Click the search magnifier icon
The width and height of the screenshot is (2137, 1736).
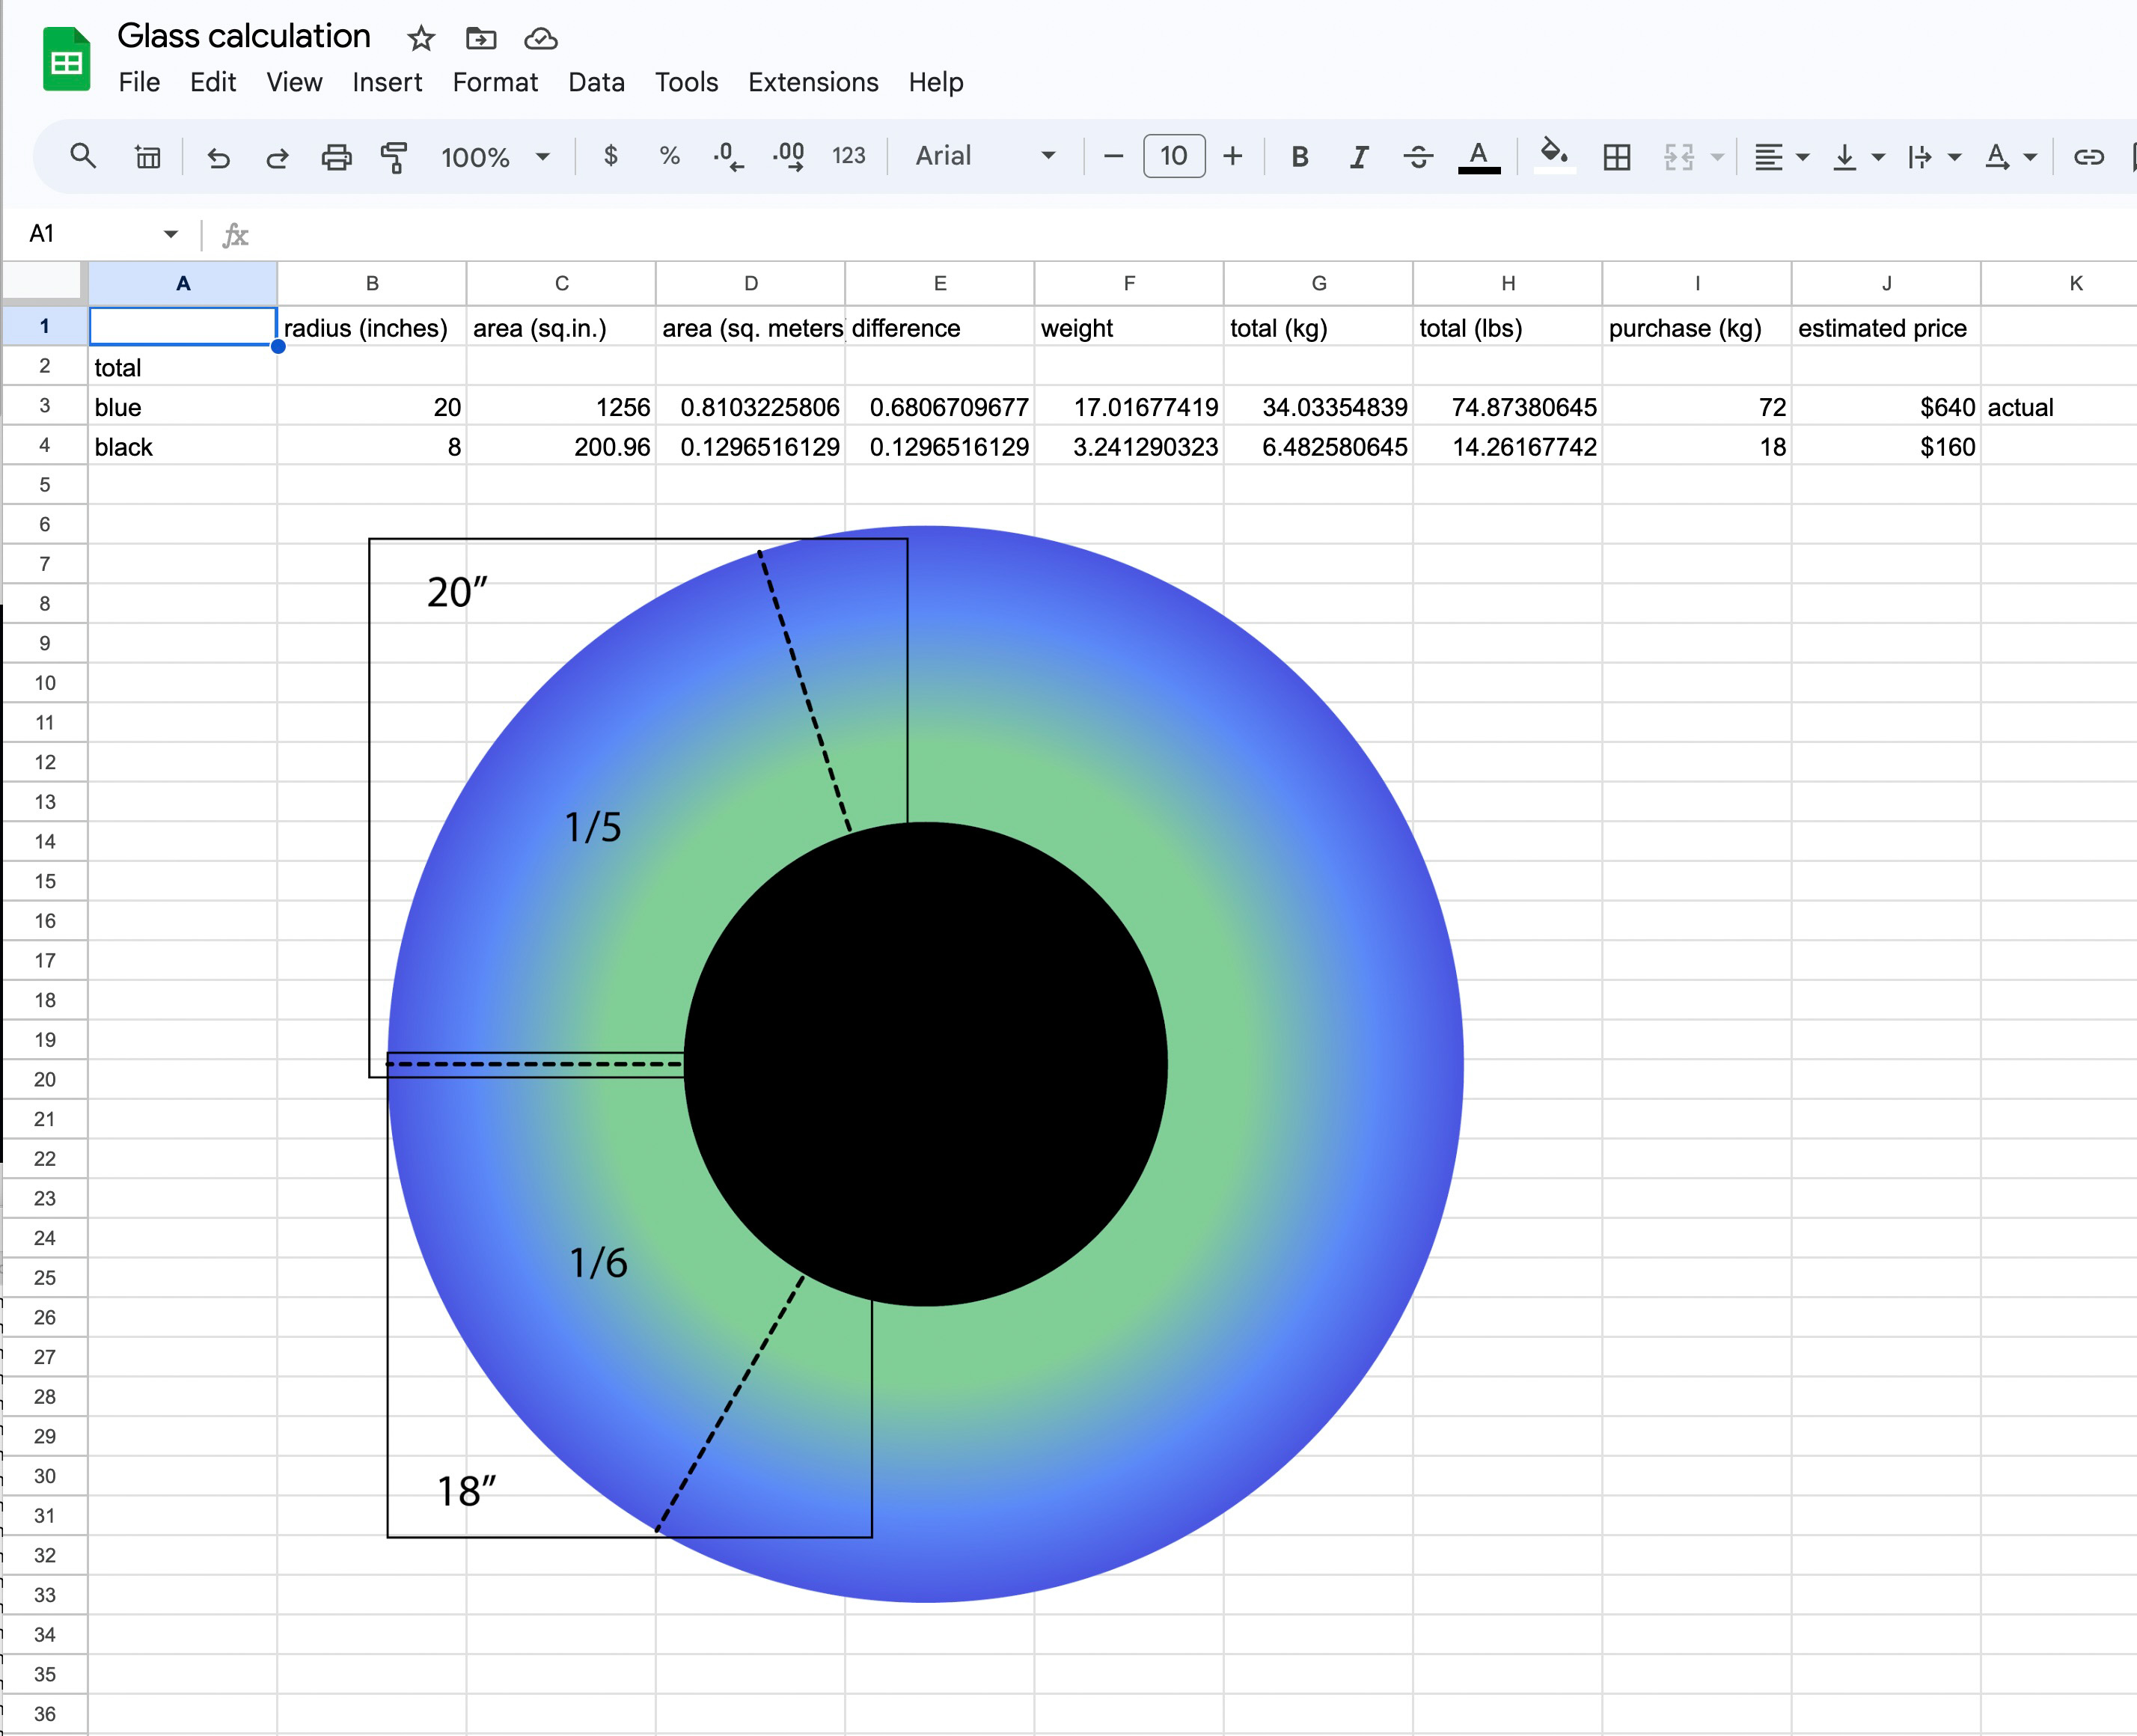tap(83, 156)
